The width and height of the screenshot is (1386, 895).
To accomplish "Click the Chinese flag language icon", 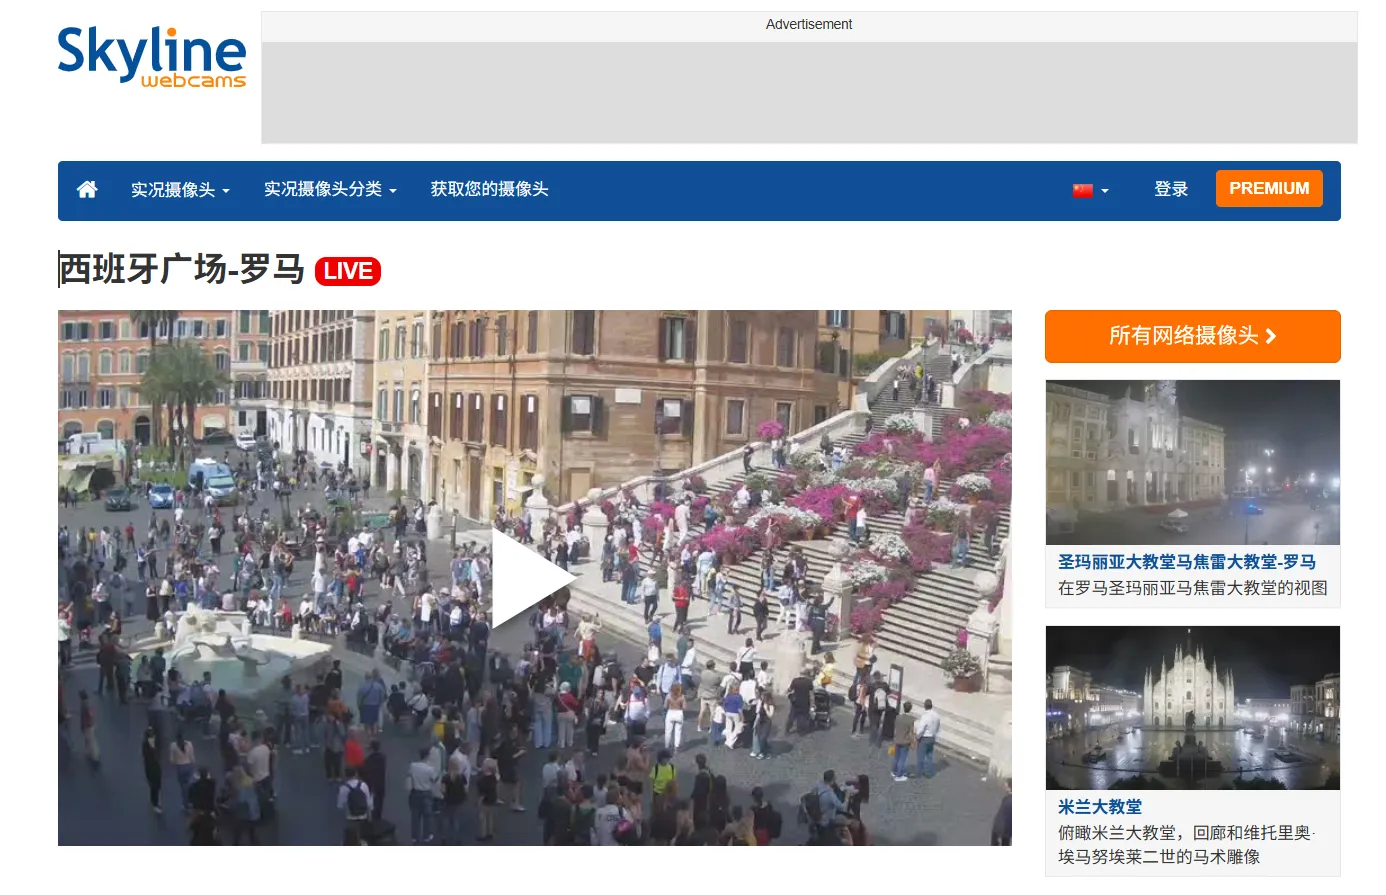I will (1082, 190).
